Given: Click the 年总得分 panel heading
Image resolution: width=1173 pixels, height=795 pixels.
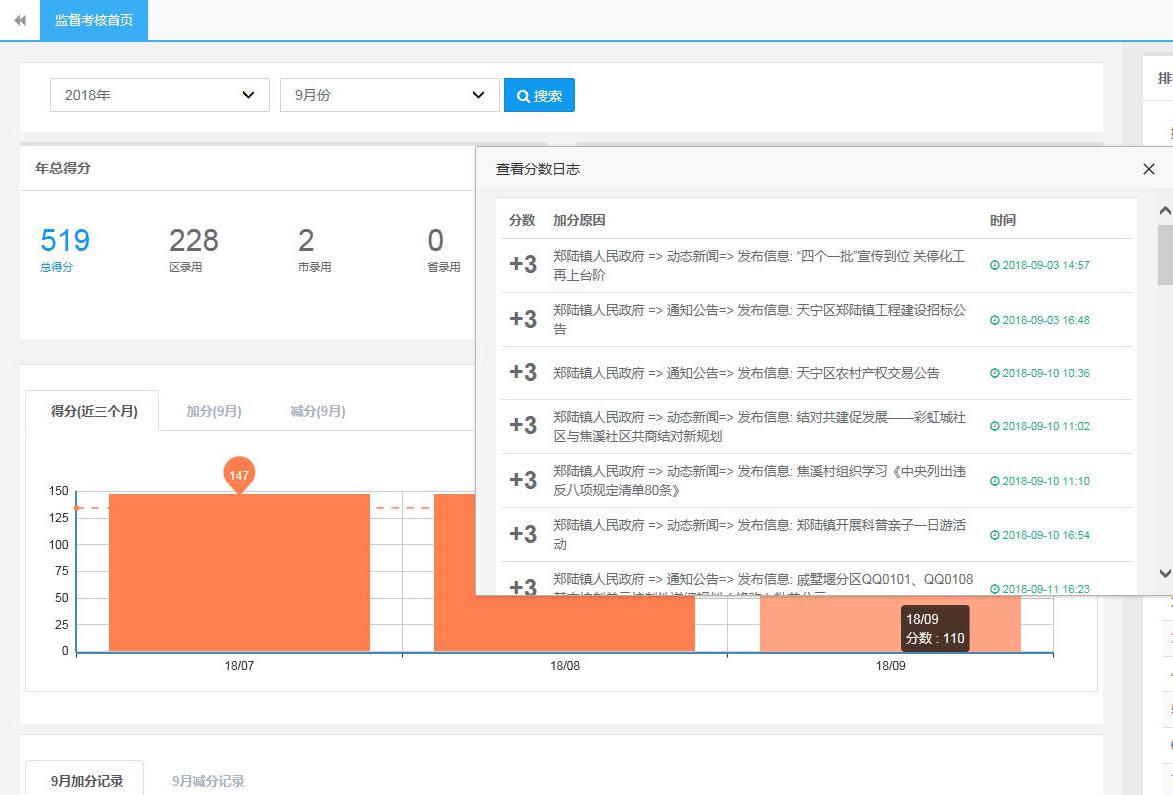Looking at the screenshot, I should coord(63,168).
